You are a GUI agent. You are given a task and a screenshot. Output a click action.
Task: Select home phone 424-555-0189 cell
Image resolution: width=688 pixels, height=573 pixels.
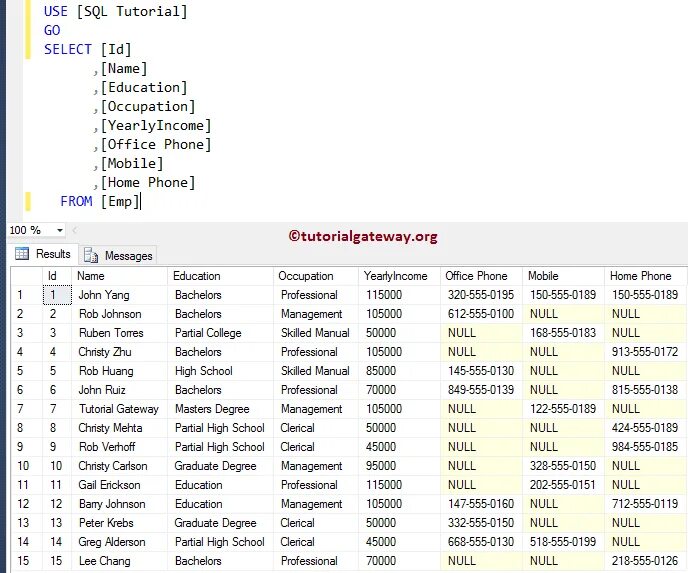(645, 428)
